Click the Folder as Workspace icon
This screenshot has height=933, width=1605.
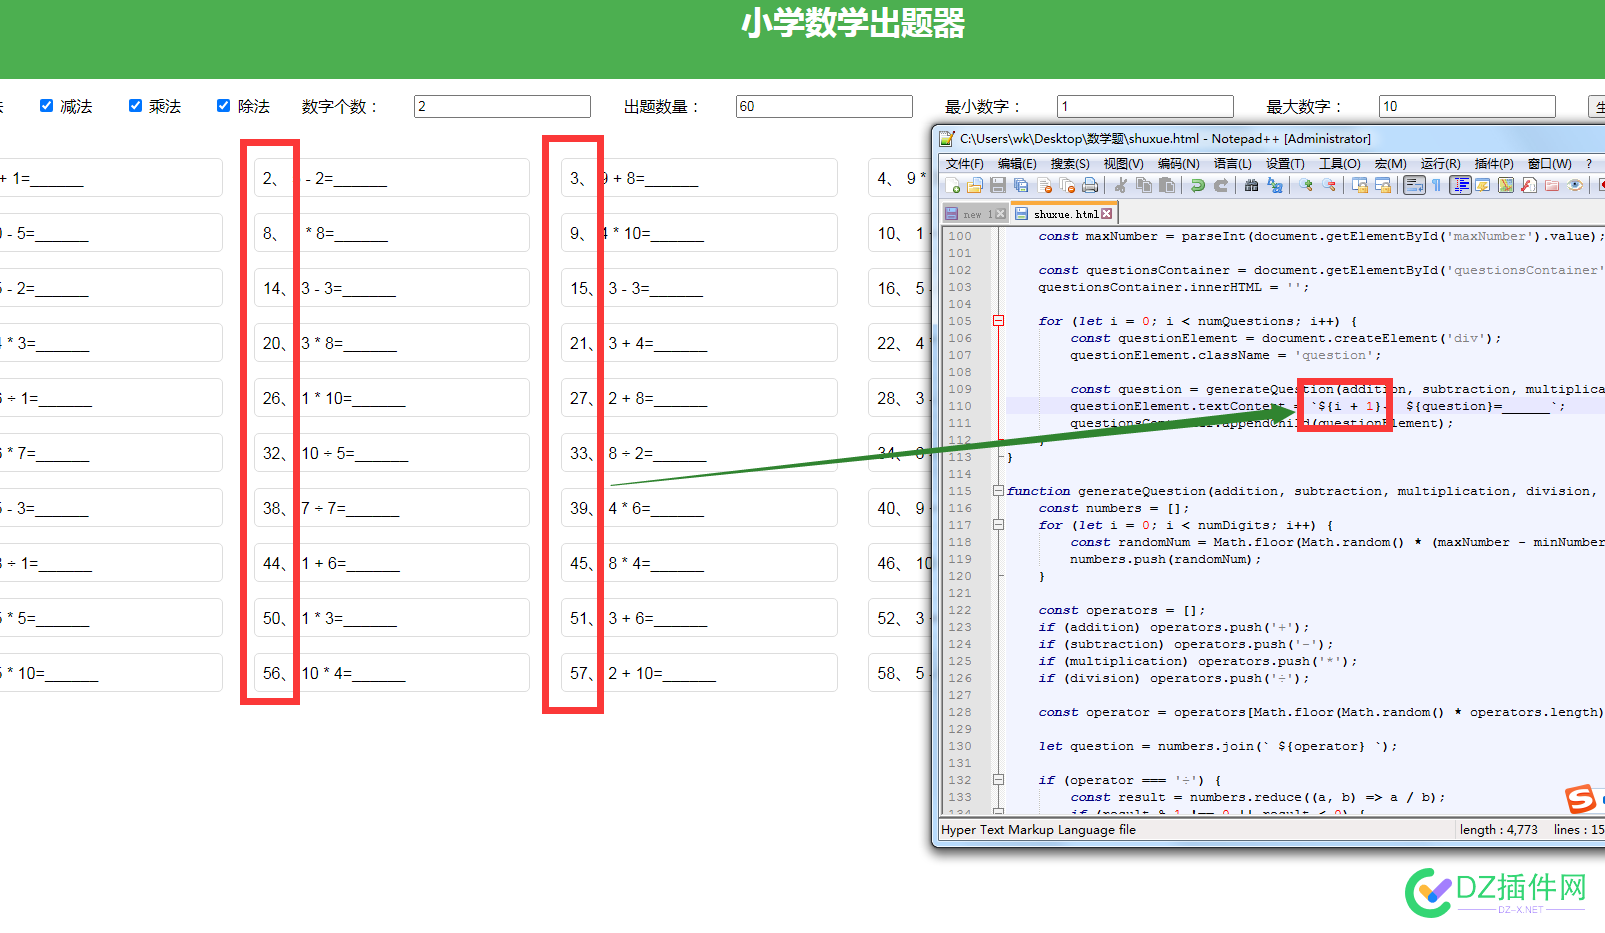coord(1552,185)
